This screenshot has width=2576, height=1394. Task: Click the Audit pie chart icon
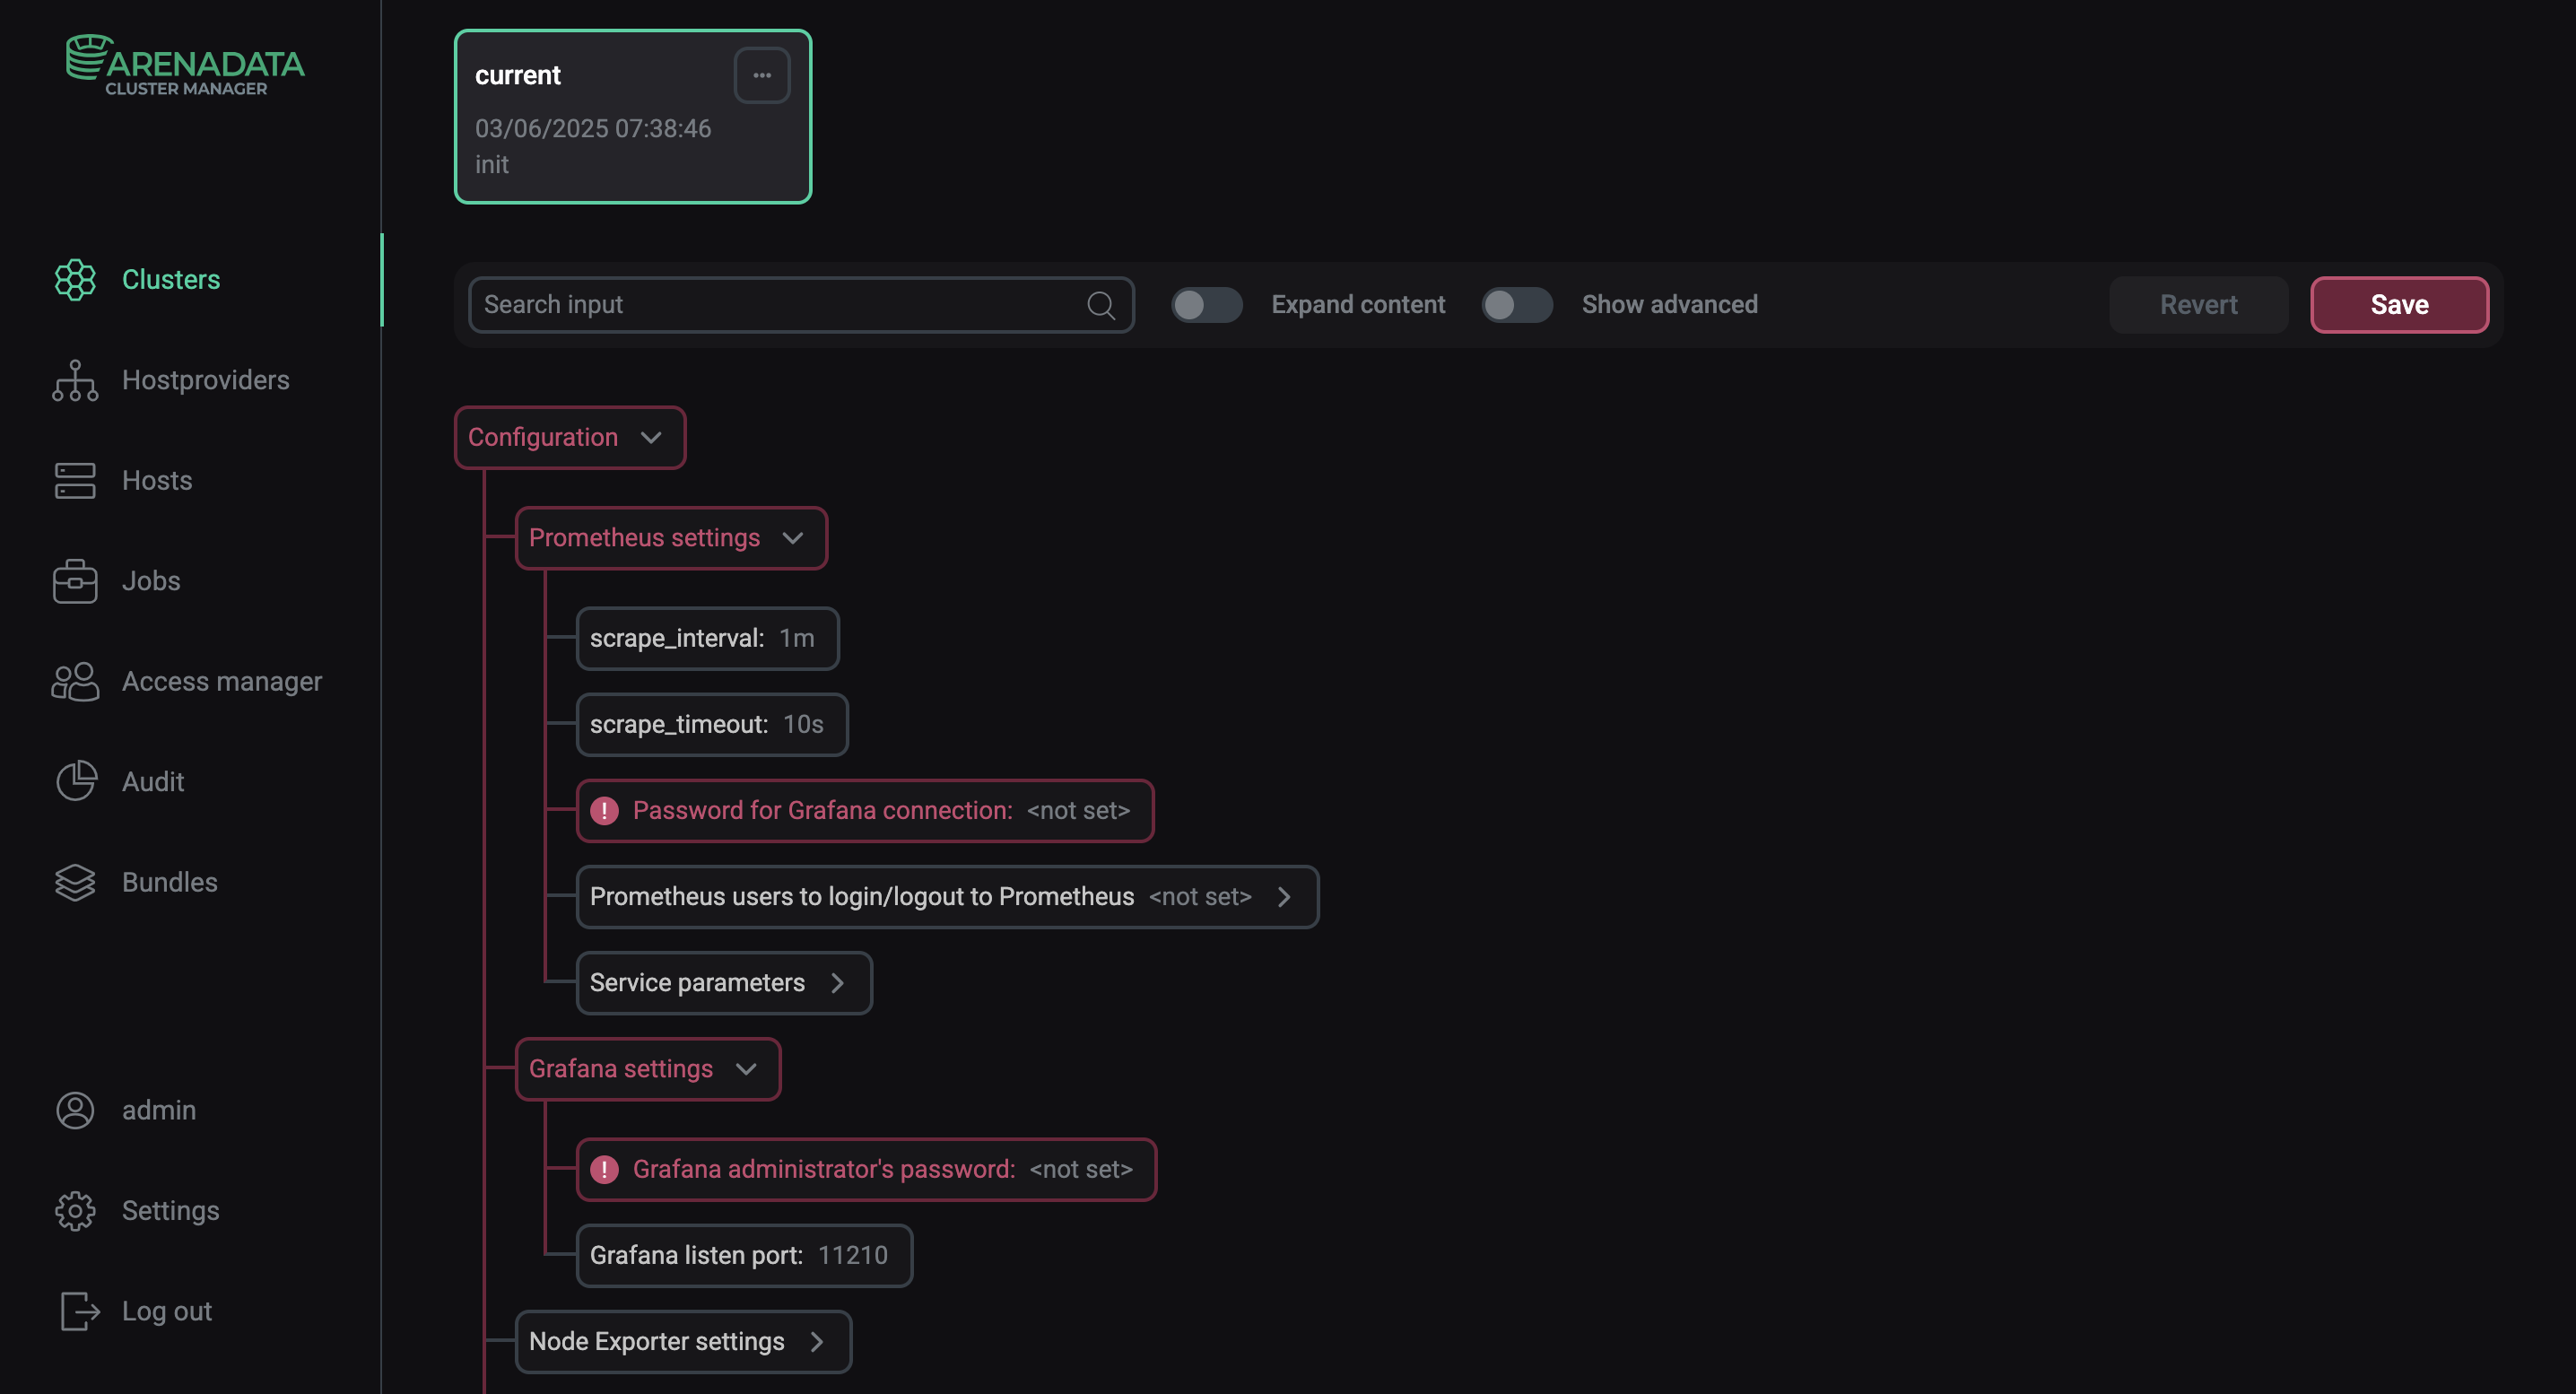coord(76,782)
